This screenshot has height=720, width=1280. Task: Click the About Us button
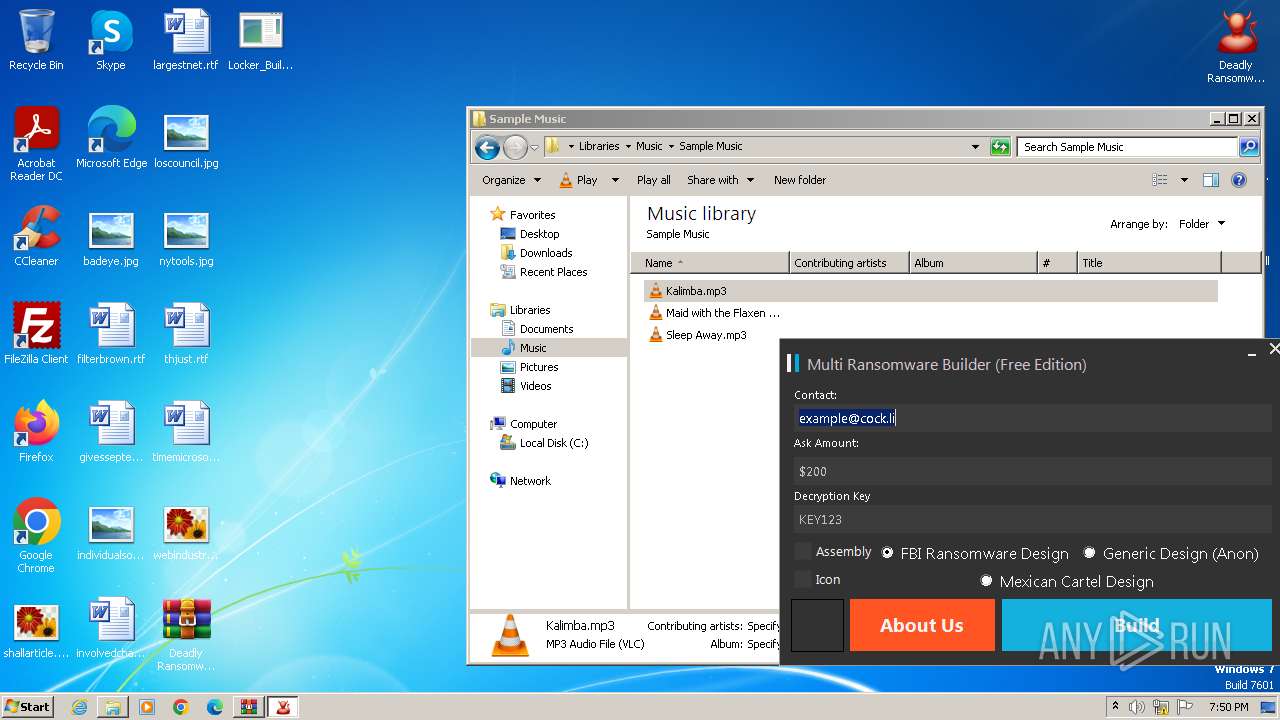(922, 625)
